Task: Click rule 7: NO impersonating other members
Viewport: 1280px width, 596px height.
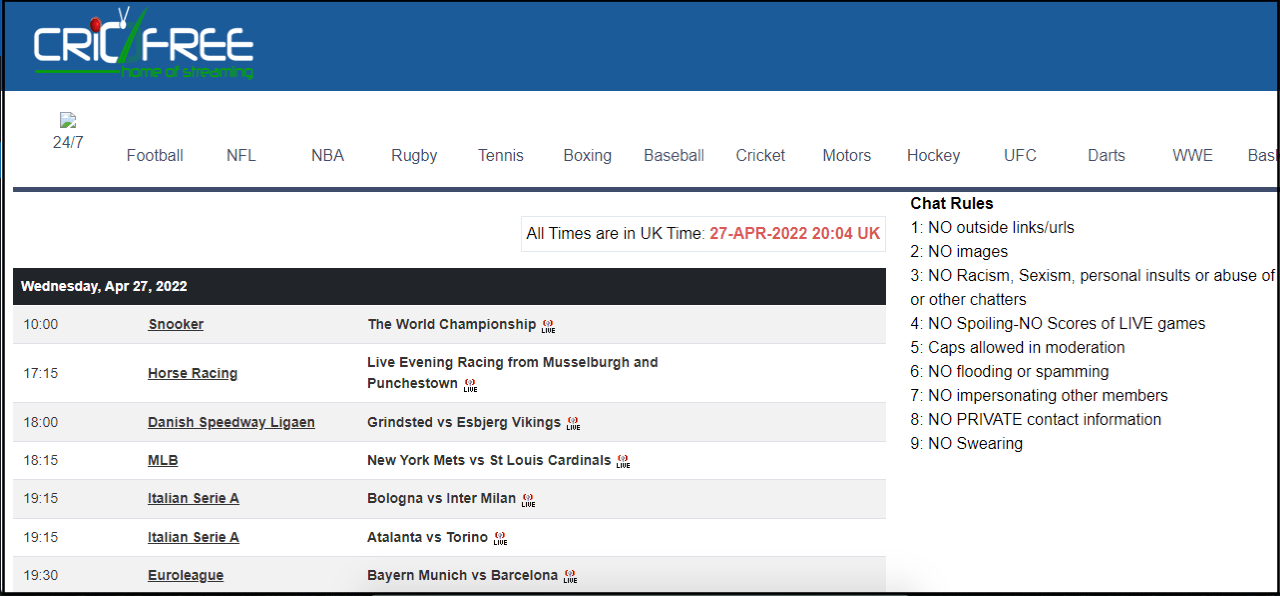Action: coord(1039,395)
